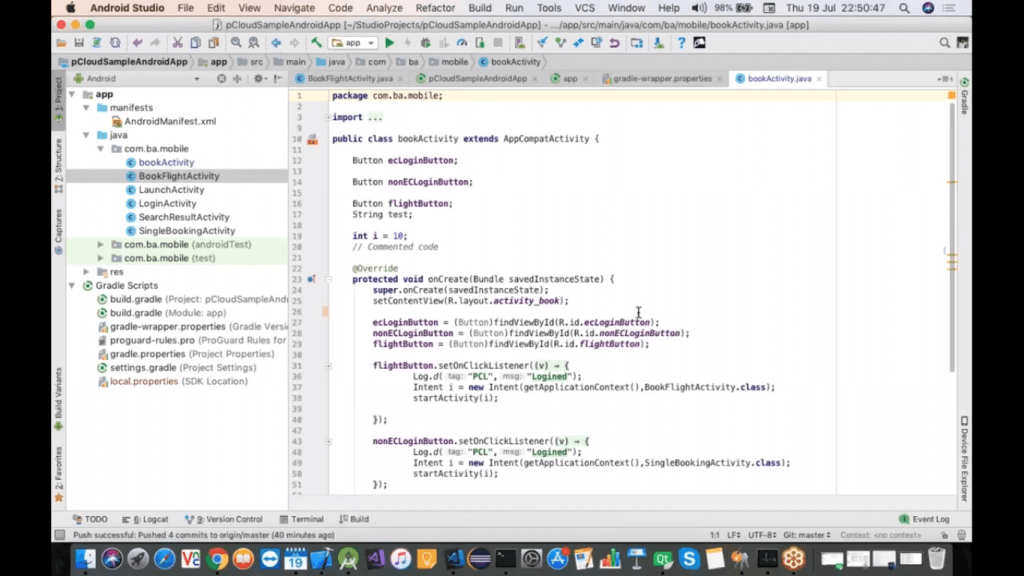Collapse the Gradle Scripts tree node
The image size is (1024, 576).
point(73,286)
